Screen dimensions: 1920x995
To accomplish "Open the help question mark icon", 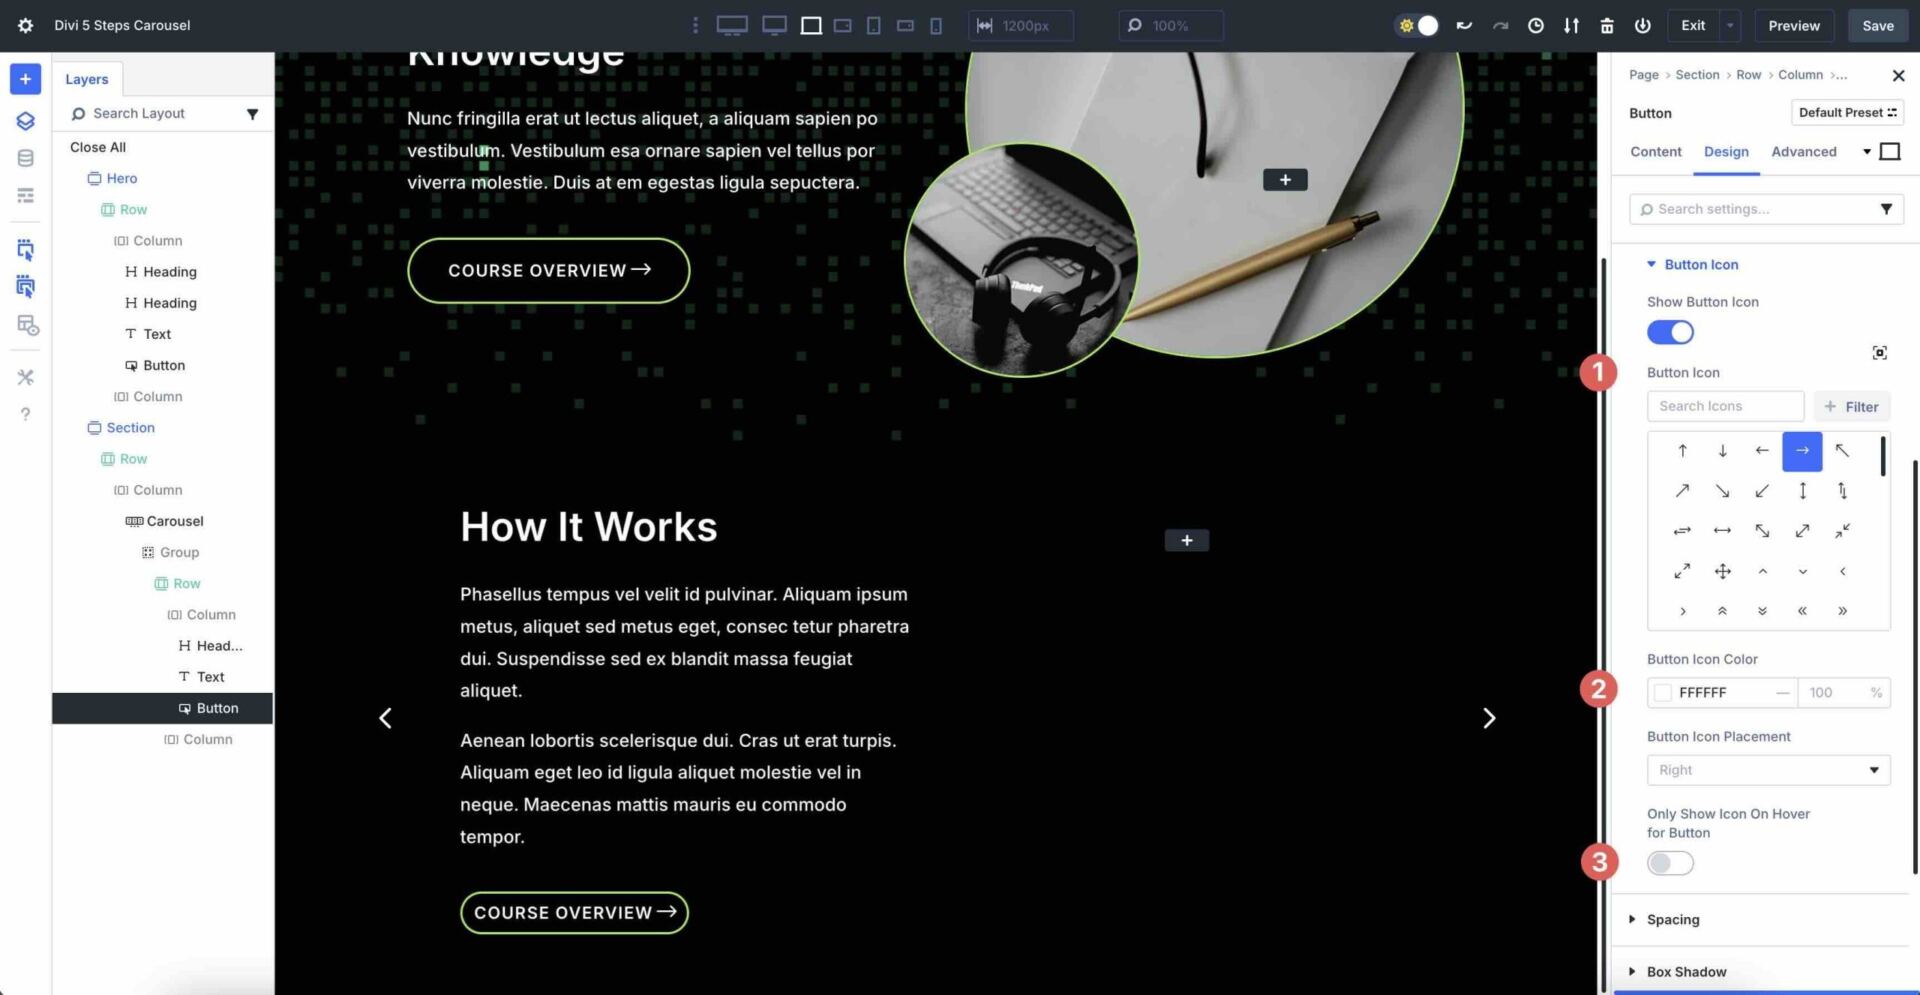I will pyautogui.click(x=25, y=413).
